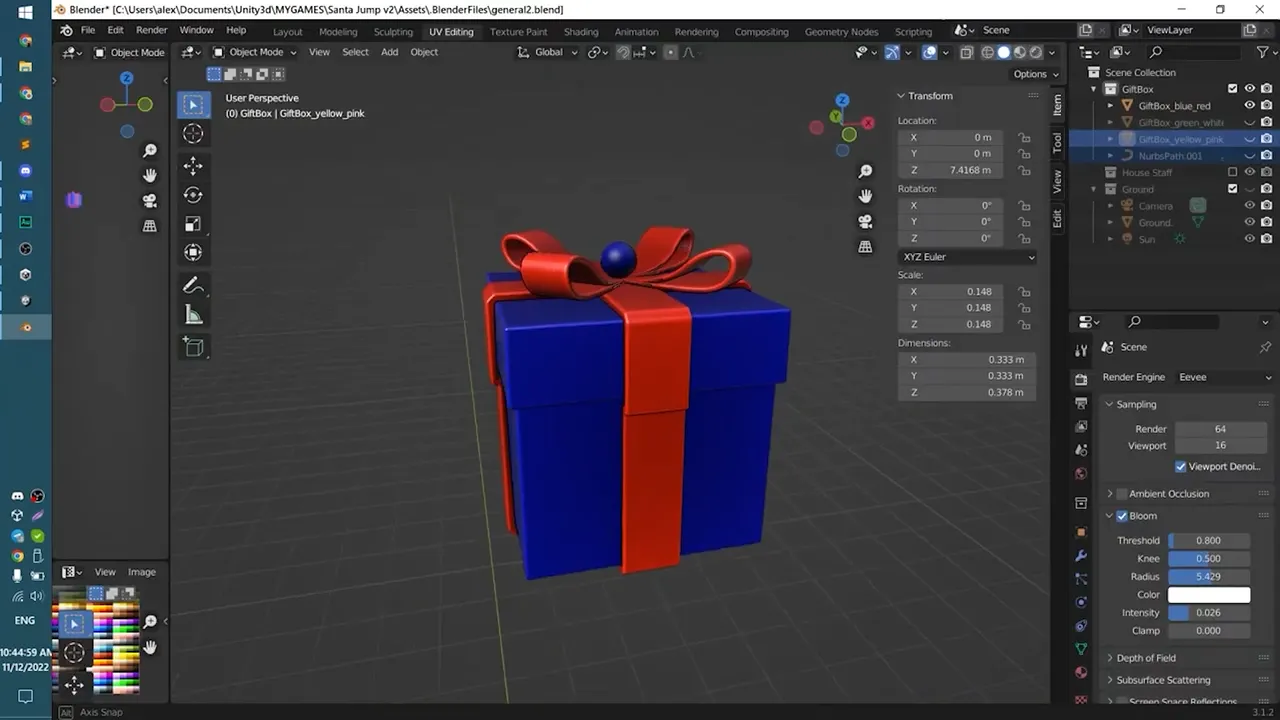1280x720 pixels.
Task: Switch orthographic/perspective grid icon in main viewport
Action: tap(866, 246)
